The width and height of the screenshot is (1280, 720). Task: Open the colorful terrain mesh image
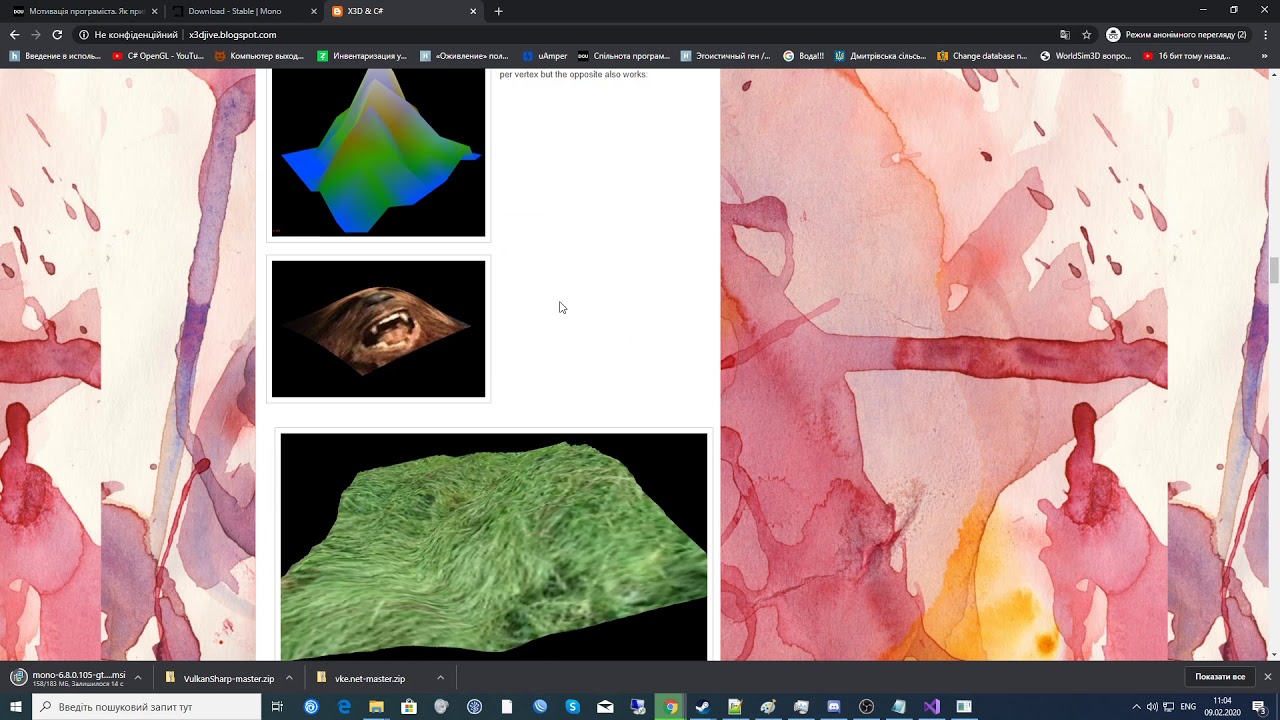click(378, 152)
